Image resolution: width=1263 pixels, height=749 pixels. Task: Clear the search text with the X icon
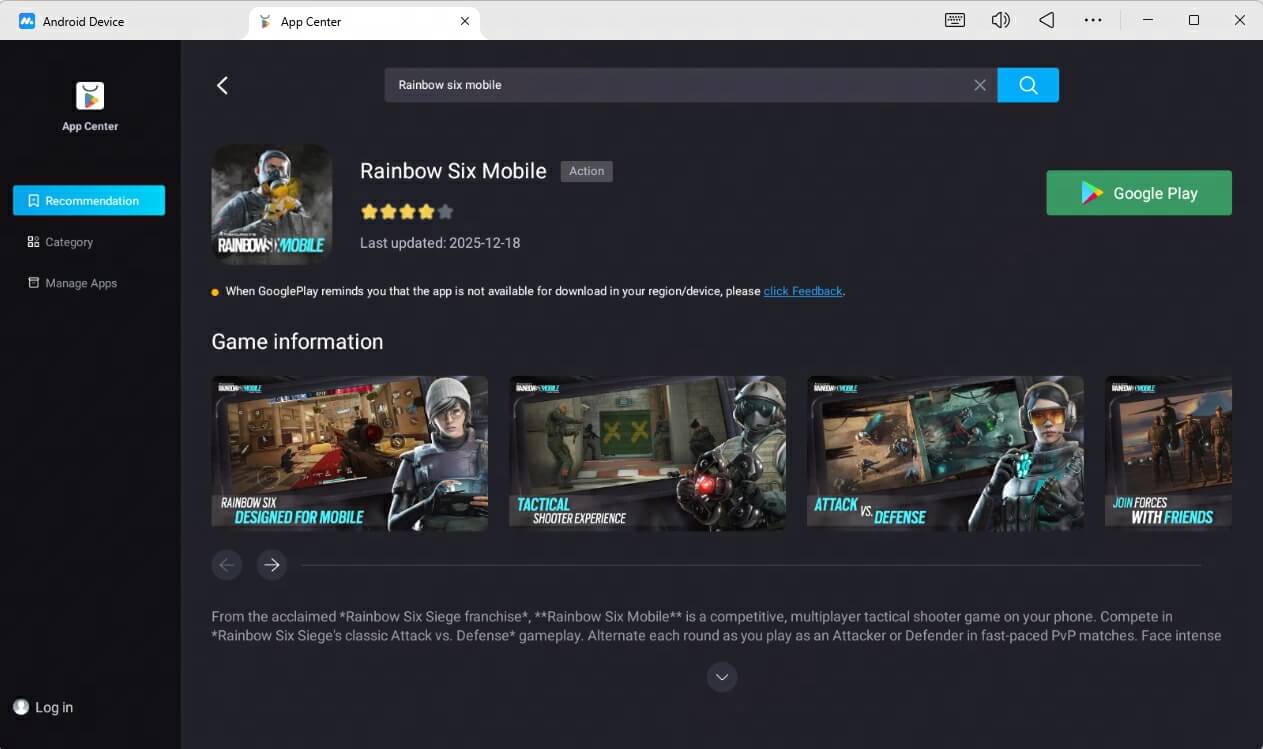pos(979,85)
